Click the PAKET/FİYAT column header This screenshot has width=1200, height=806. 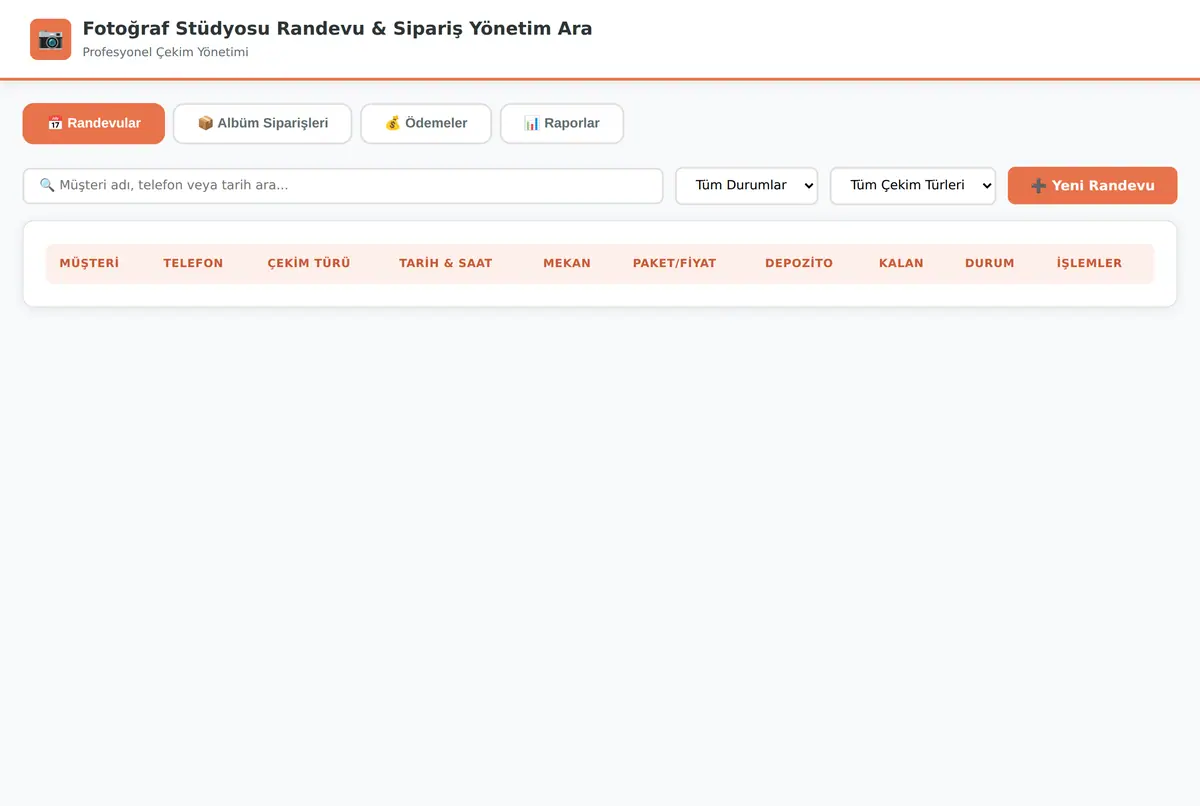pyautogui.click(x=675, y=263)
